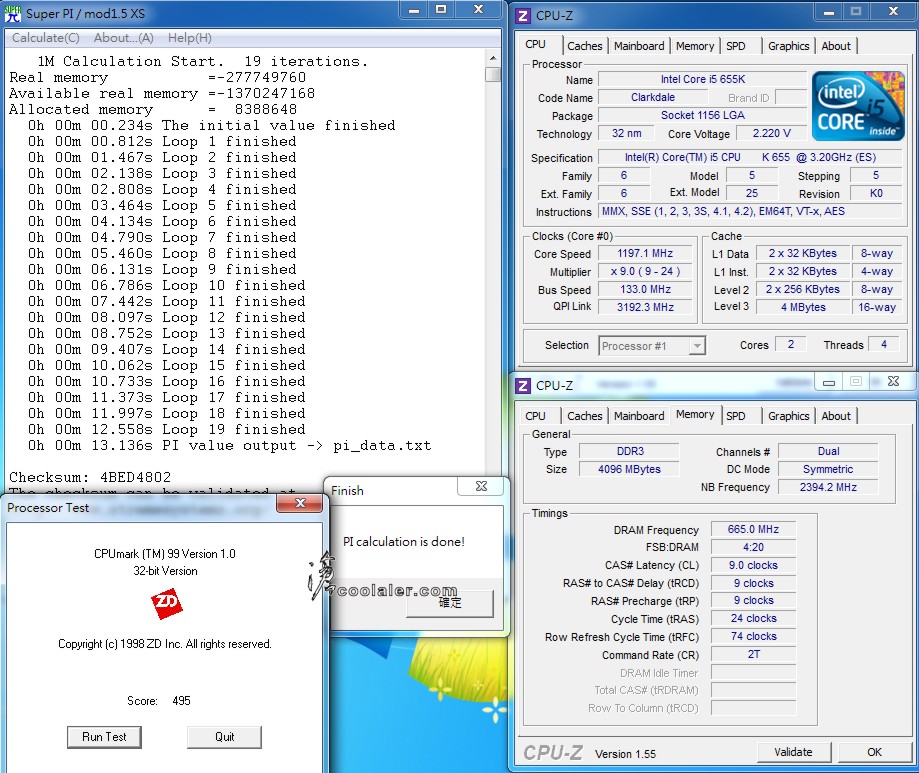Switch to Graphics tab in upper CPU-Z window
The height and width of the screenshot is (773, 919).
tap(788, 46)
